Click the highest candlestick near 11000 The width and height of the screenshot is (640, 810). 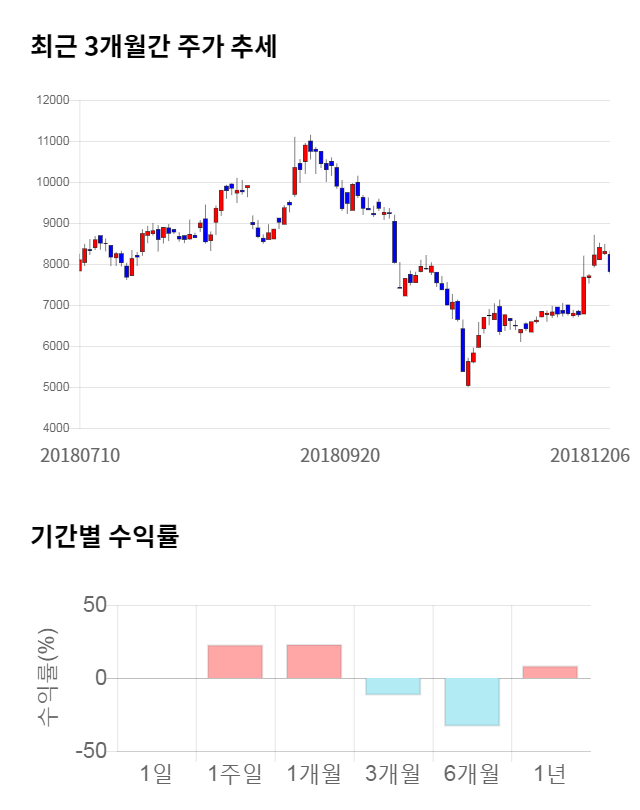[311, 146]
